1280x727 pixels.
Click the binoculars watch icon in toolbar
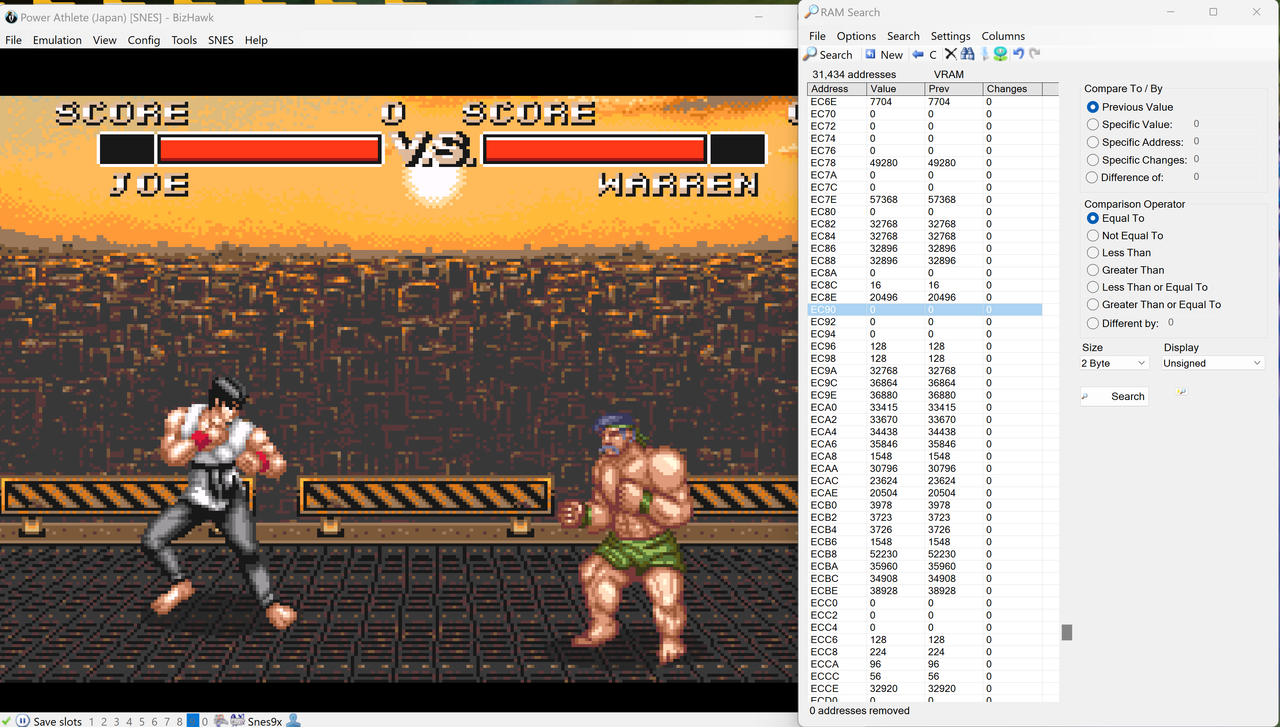coord(967,54)
